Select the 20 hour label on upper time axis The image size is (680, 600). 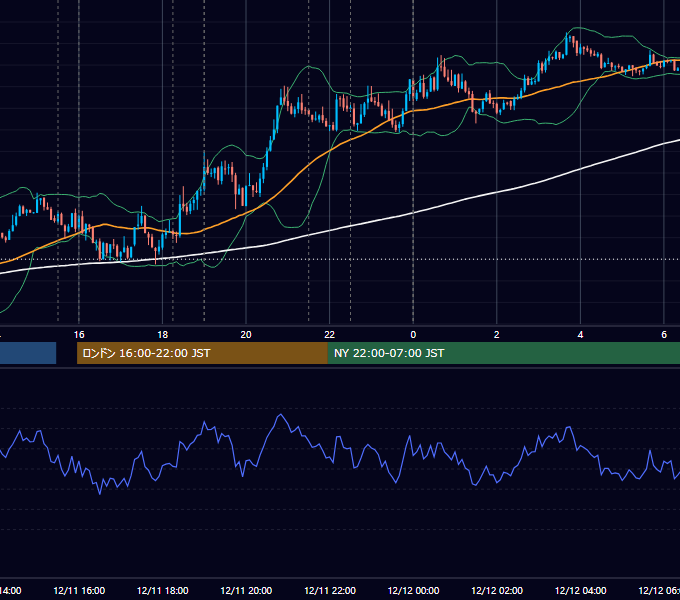pyautogui.click(x=246, y=335)
